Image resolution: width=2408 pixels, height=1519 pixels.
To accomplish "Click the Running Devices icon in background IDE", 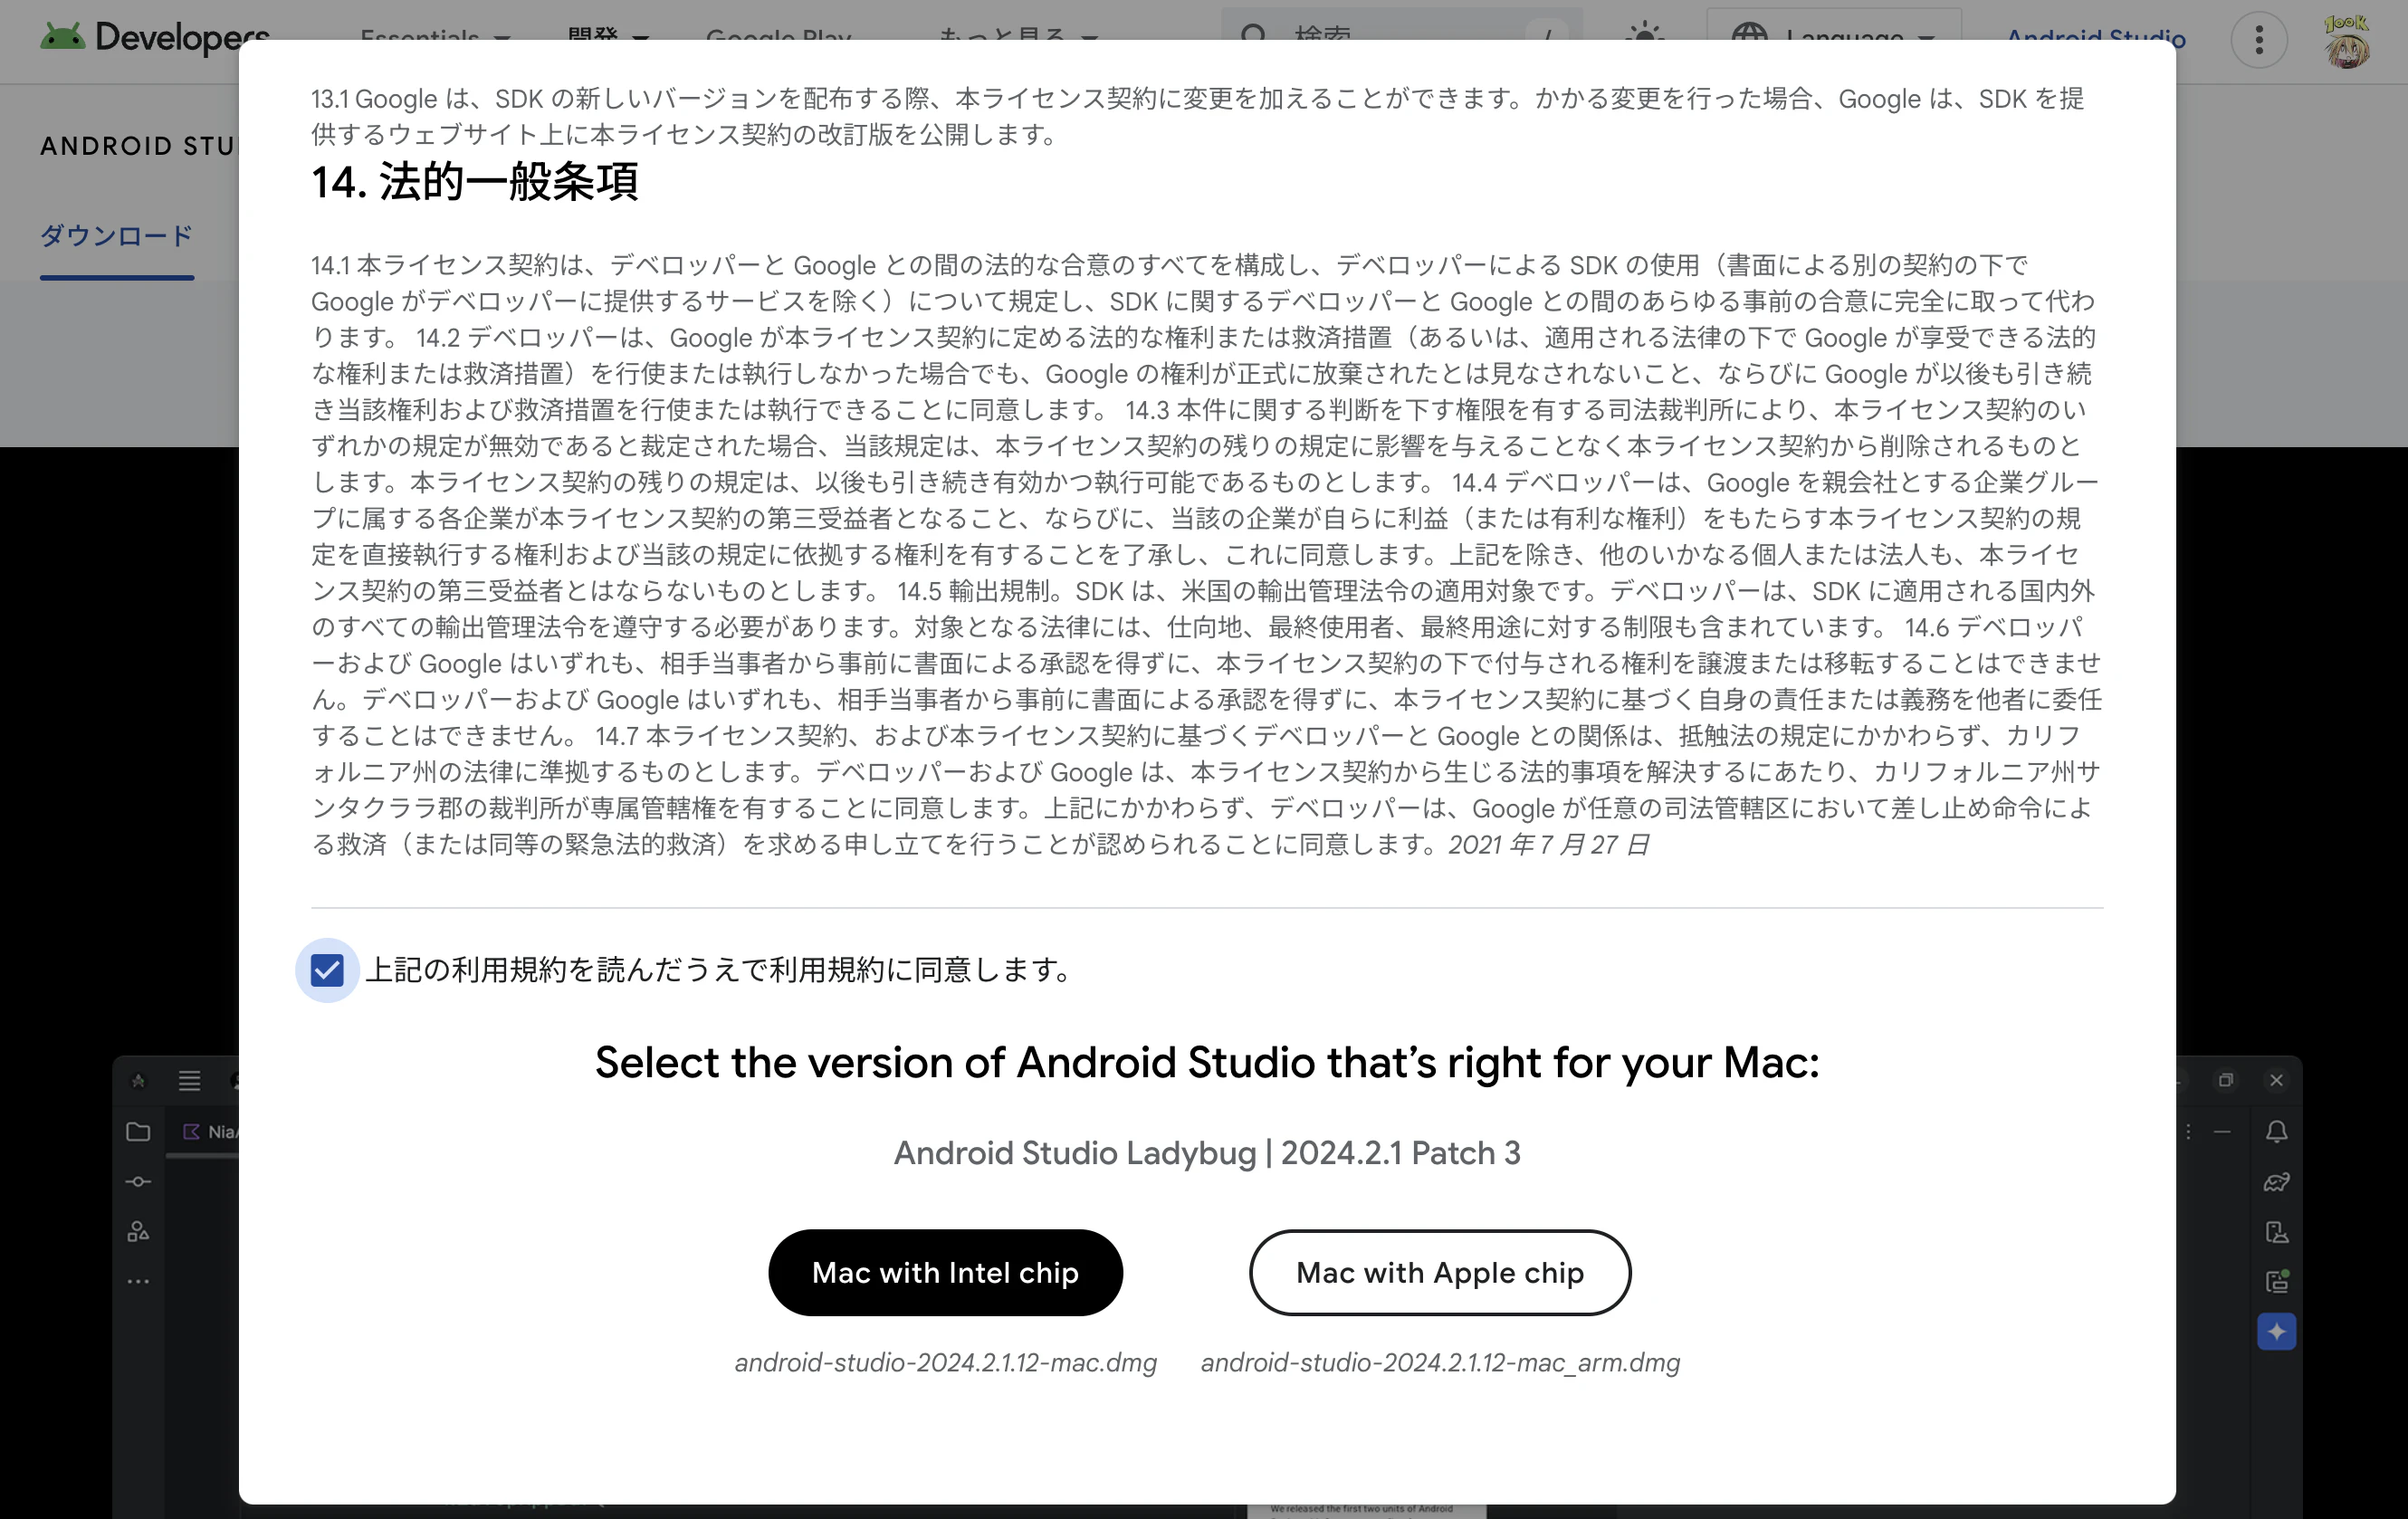I will tap(2277, 1281).
